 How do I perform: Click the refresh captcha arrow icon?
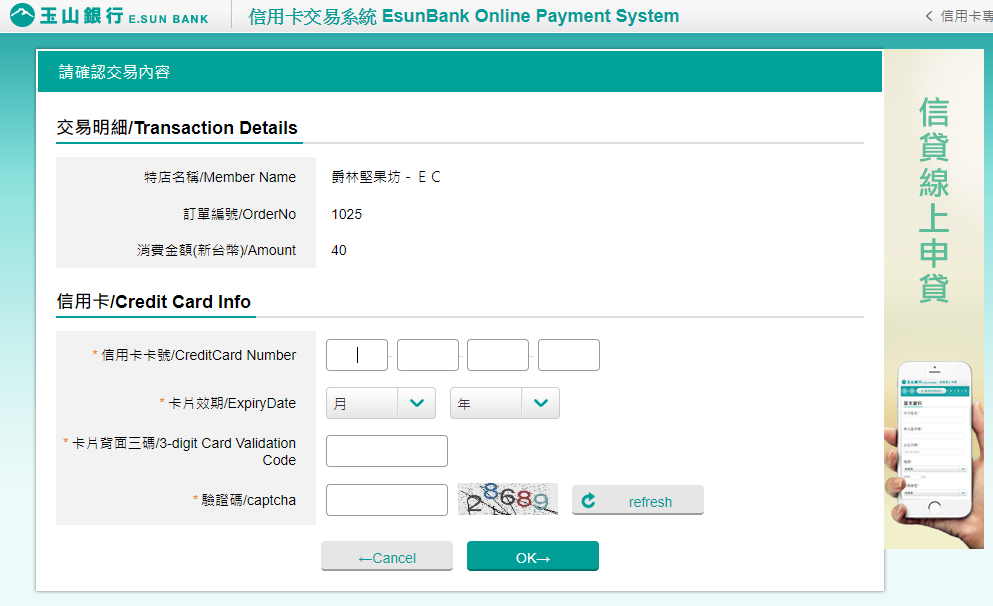click(x=588, y=501)
